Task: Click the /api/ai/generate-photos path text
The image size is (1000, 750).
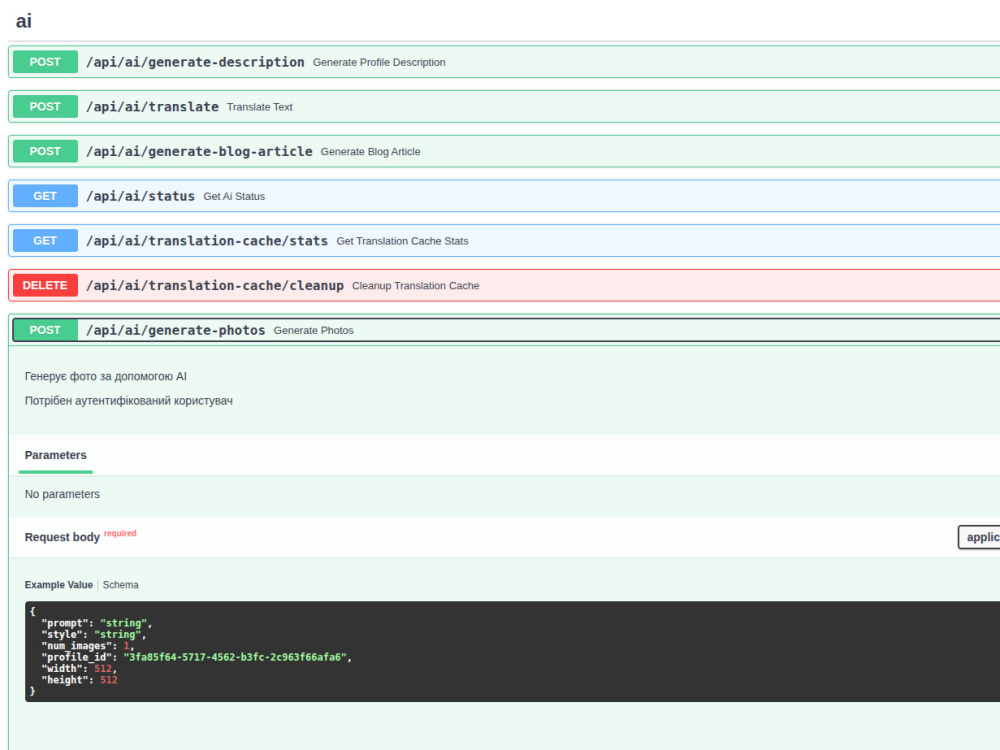Action: [175, 330]
